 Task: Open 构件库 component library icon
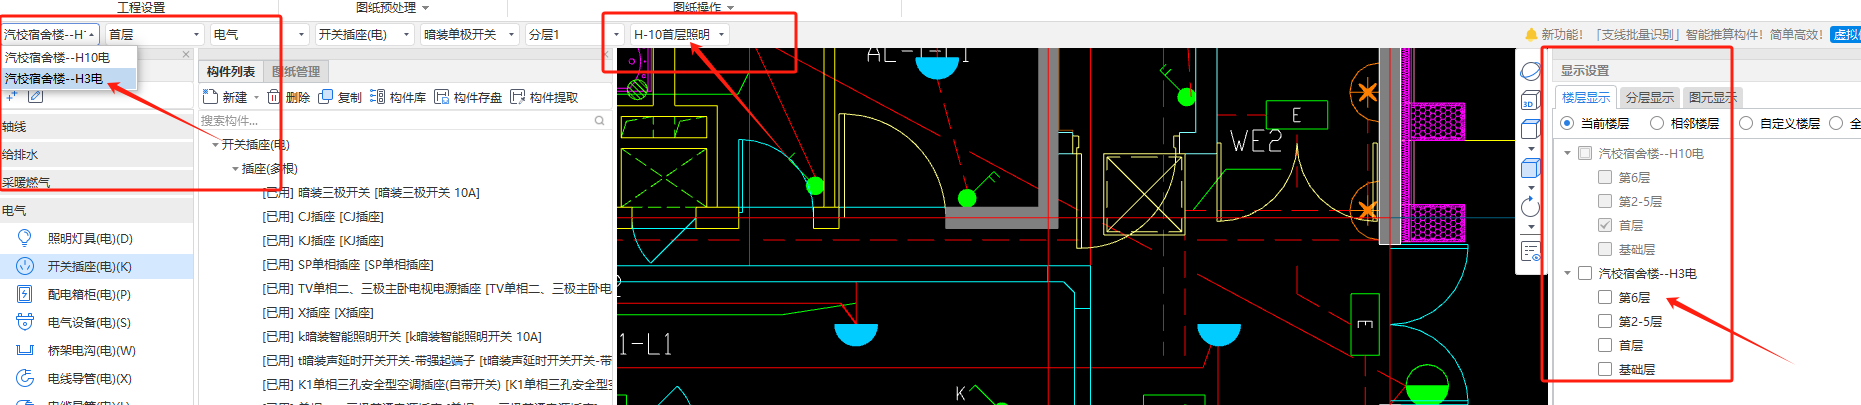click(377, 97)
